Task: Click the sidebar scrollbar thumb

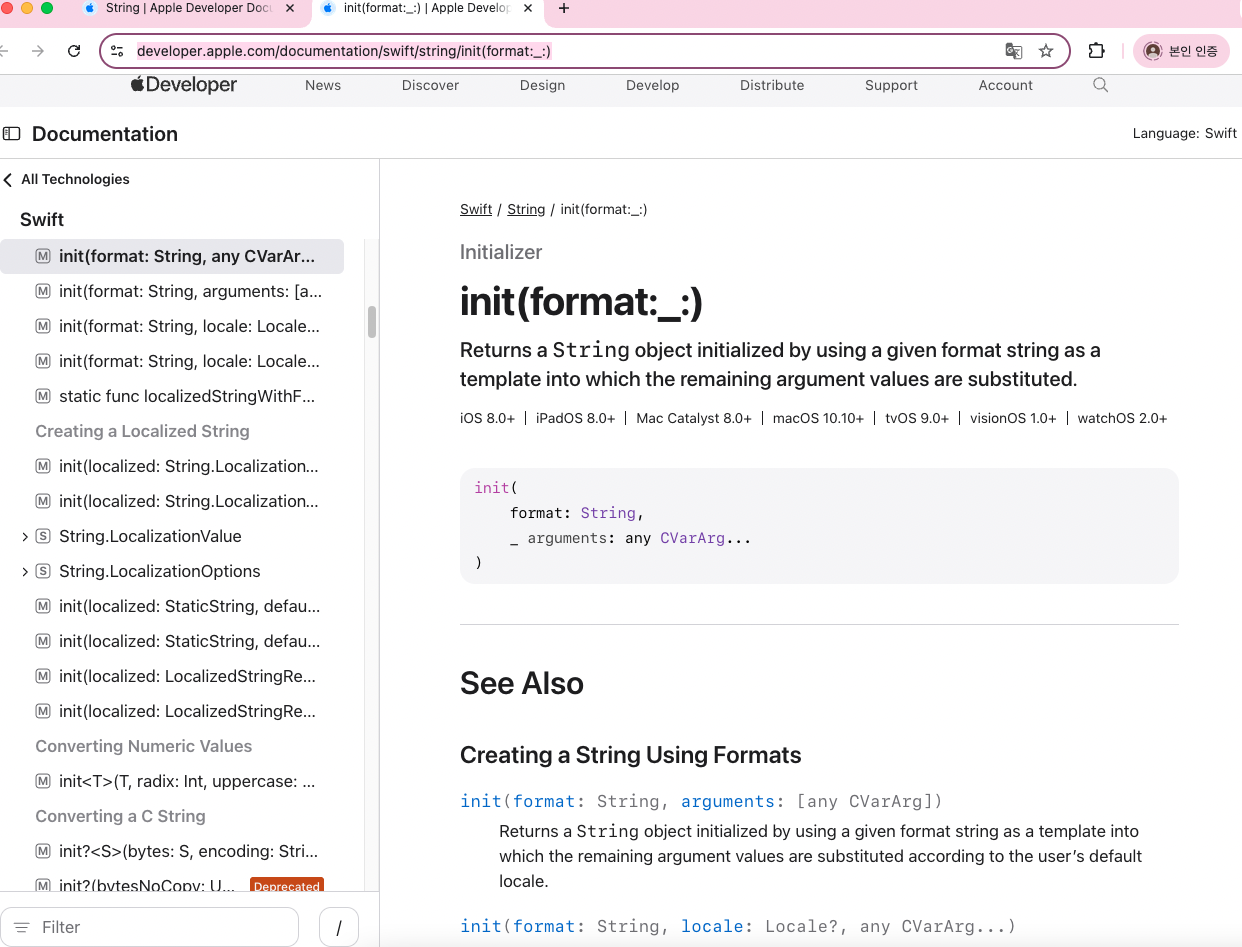Action: click(372, 322)
